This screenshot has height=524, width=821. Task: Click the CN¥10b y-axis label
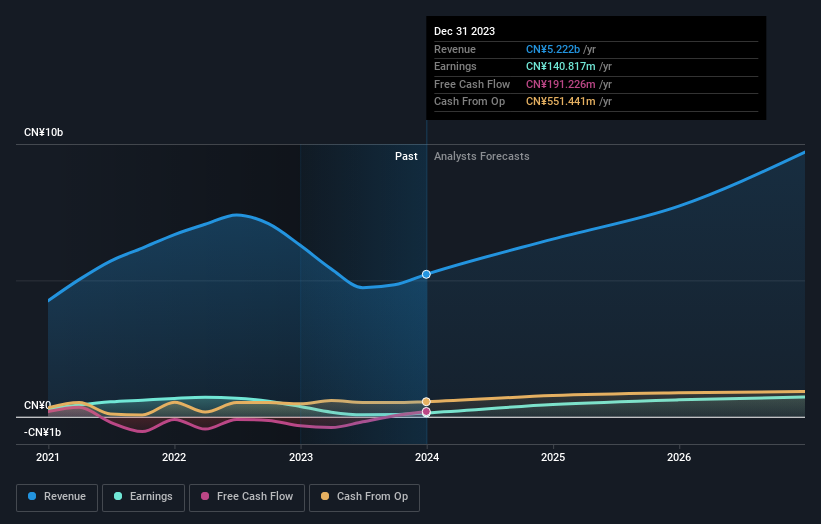43,132
